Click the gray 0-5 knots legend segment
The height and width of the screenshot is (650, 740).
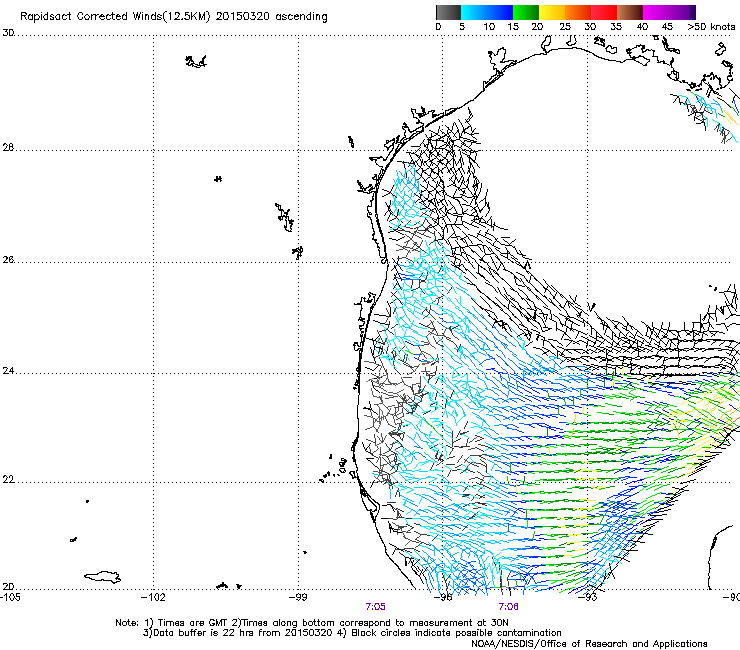tap(448, 12)
